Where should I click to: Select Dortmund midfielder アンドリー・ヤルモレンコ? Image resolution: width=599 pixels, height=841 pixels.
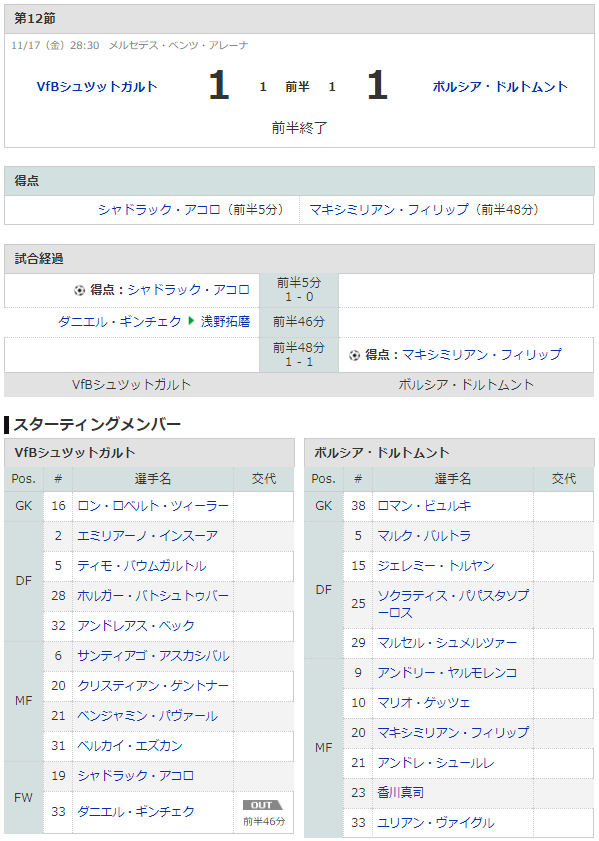click(447, 673)
